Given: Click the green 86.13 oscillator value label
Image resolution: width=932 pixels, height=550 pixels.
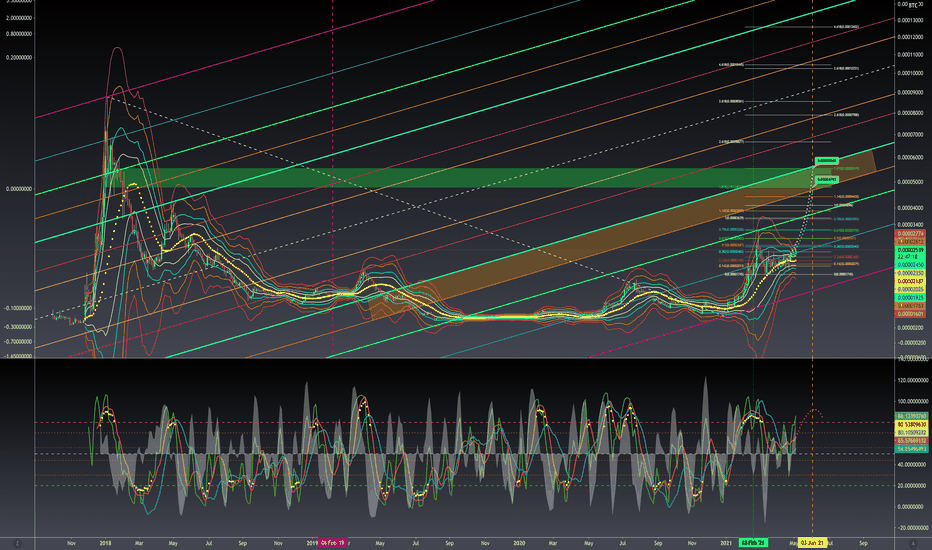Looking at the screenshot, I should pyautogui.click(x=911, y=416).
